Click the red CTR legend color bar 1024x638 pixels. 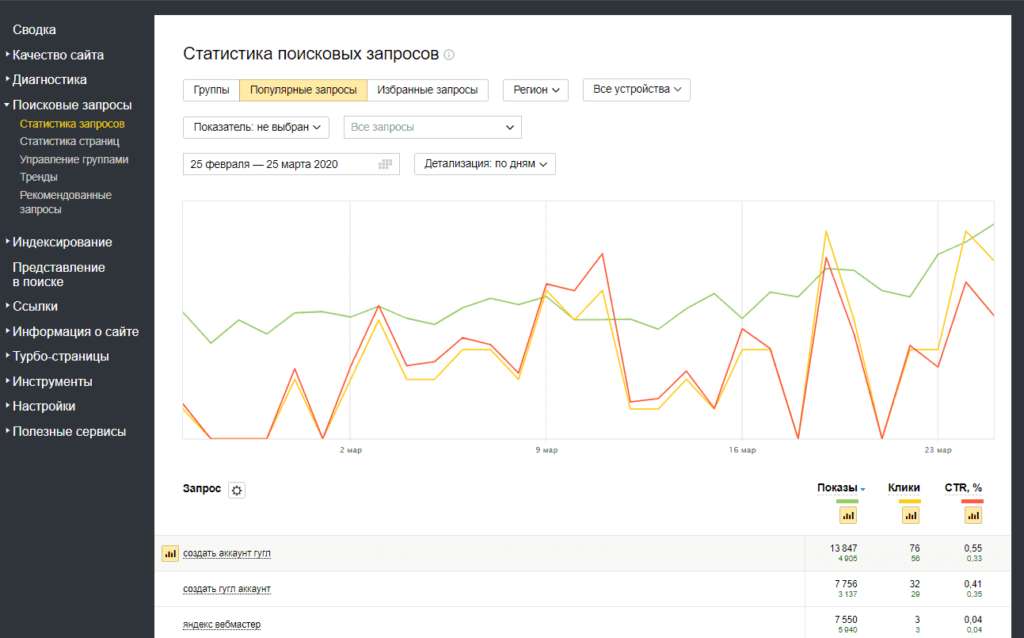point(972,502)
